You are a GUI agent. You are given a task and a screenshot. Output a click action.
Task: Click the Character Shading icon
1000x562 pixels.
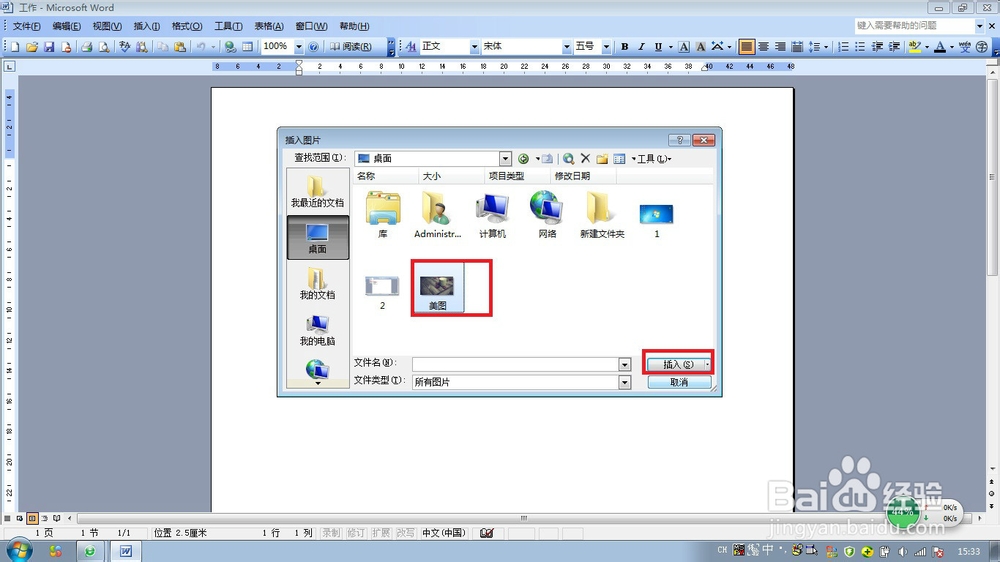pyautogui.click(x=700, y=47)
